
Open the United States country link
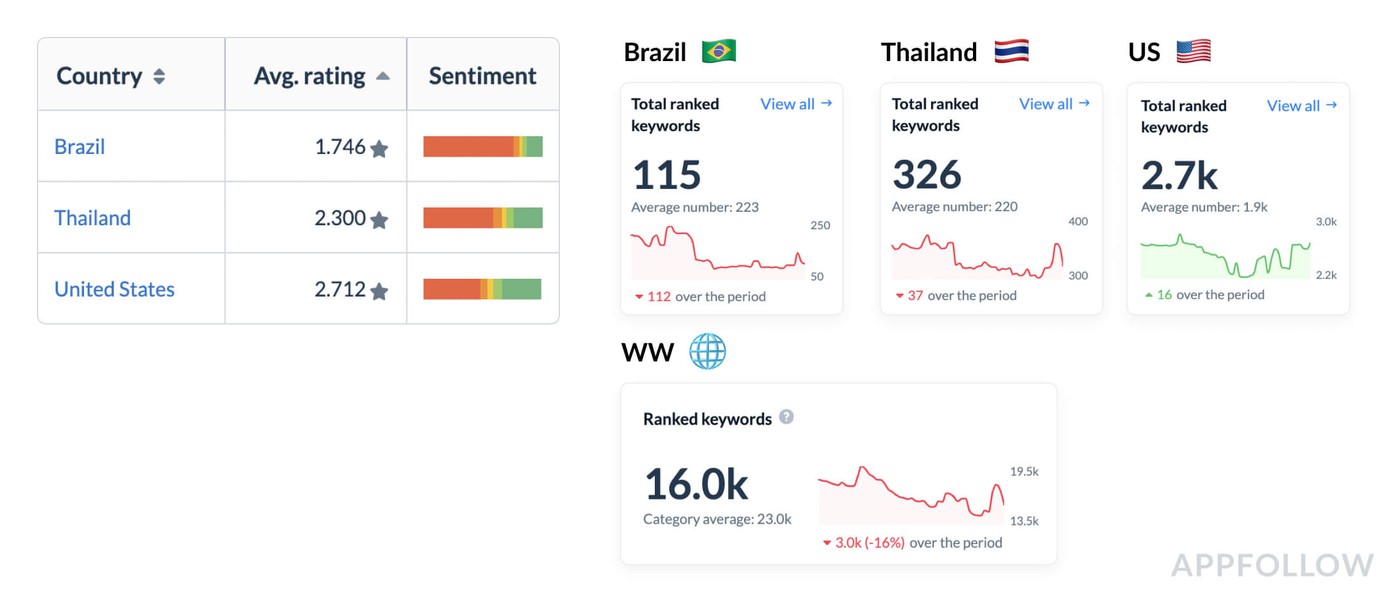(114, 289)
